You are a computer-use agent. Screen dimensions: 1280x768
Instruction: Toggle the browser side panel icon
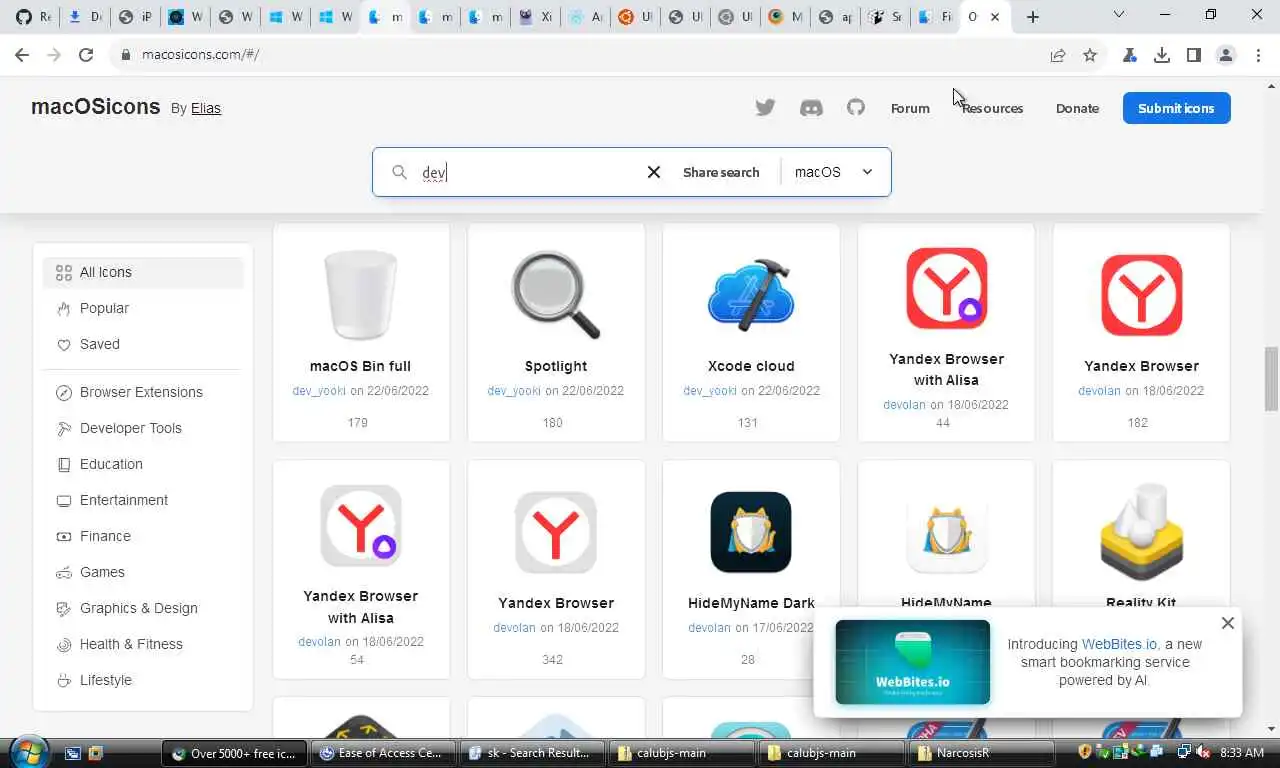[1194, 55]
